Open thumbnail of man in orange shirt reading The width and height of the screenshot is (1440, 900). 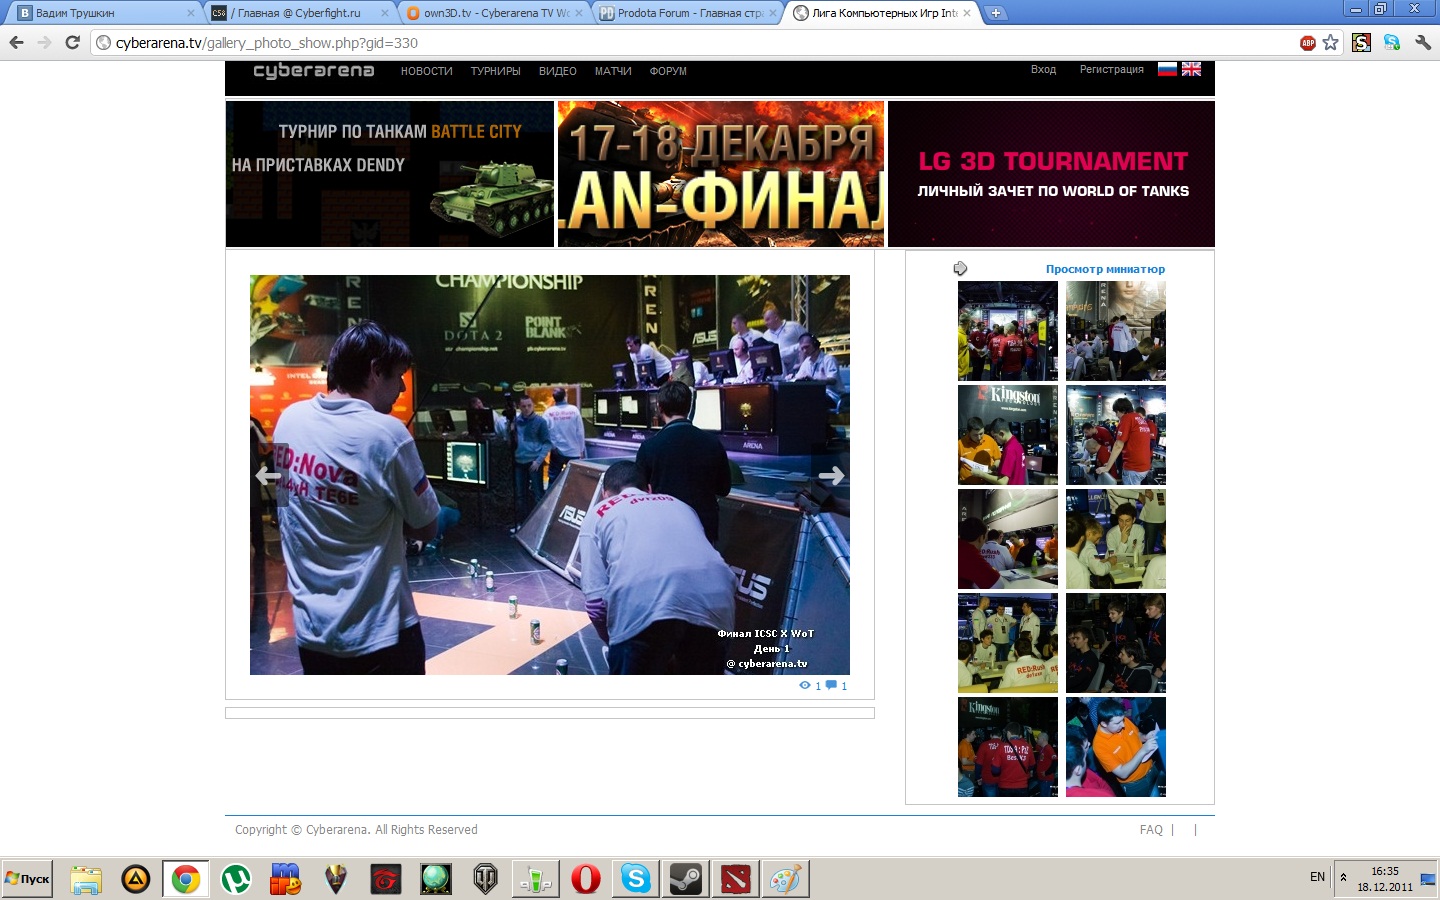tap(1116, 747)
